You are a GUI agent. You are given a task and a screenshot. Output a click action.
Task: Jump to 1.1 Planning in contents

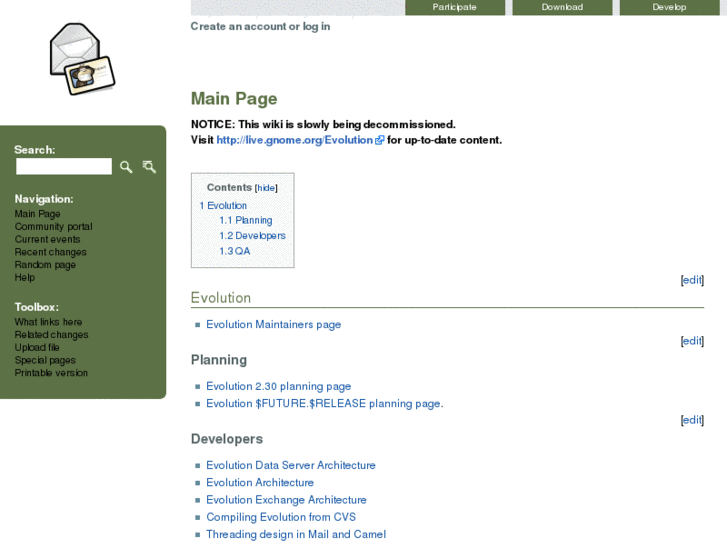246,220
